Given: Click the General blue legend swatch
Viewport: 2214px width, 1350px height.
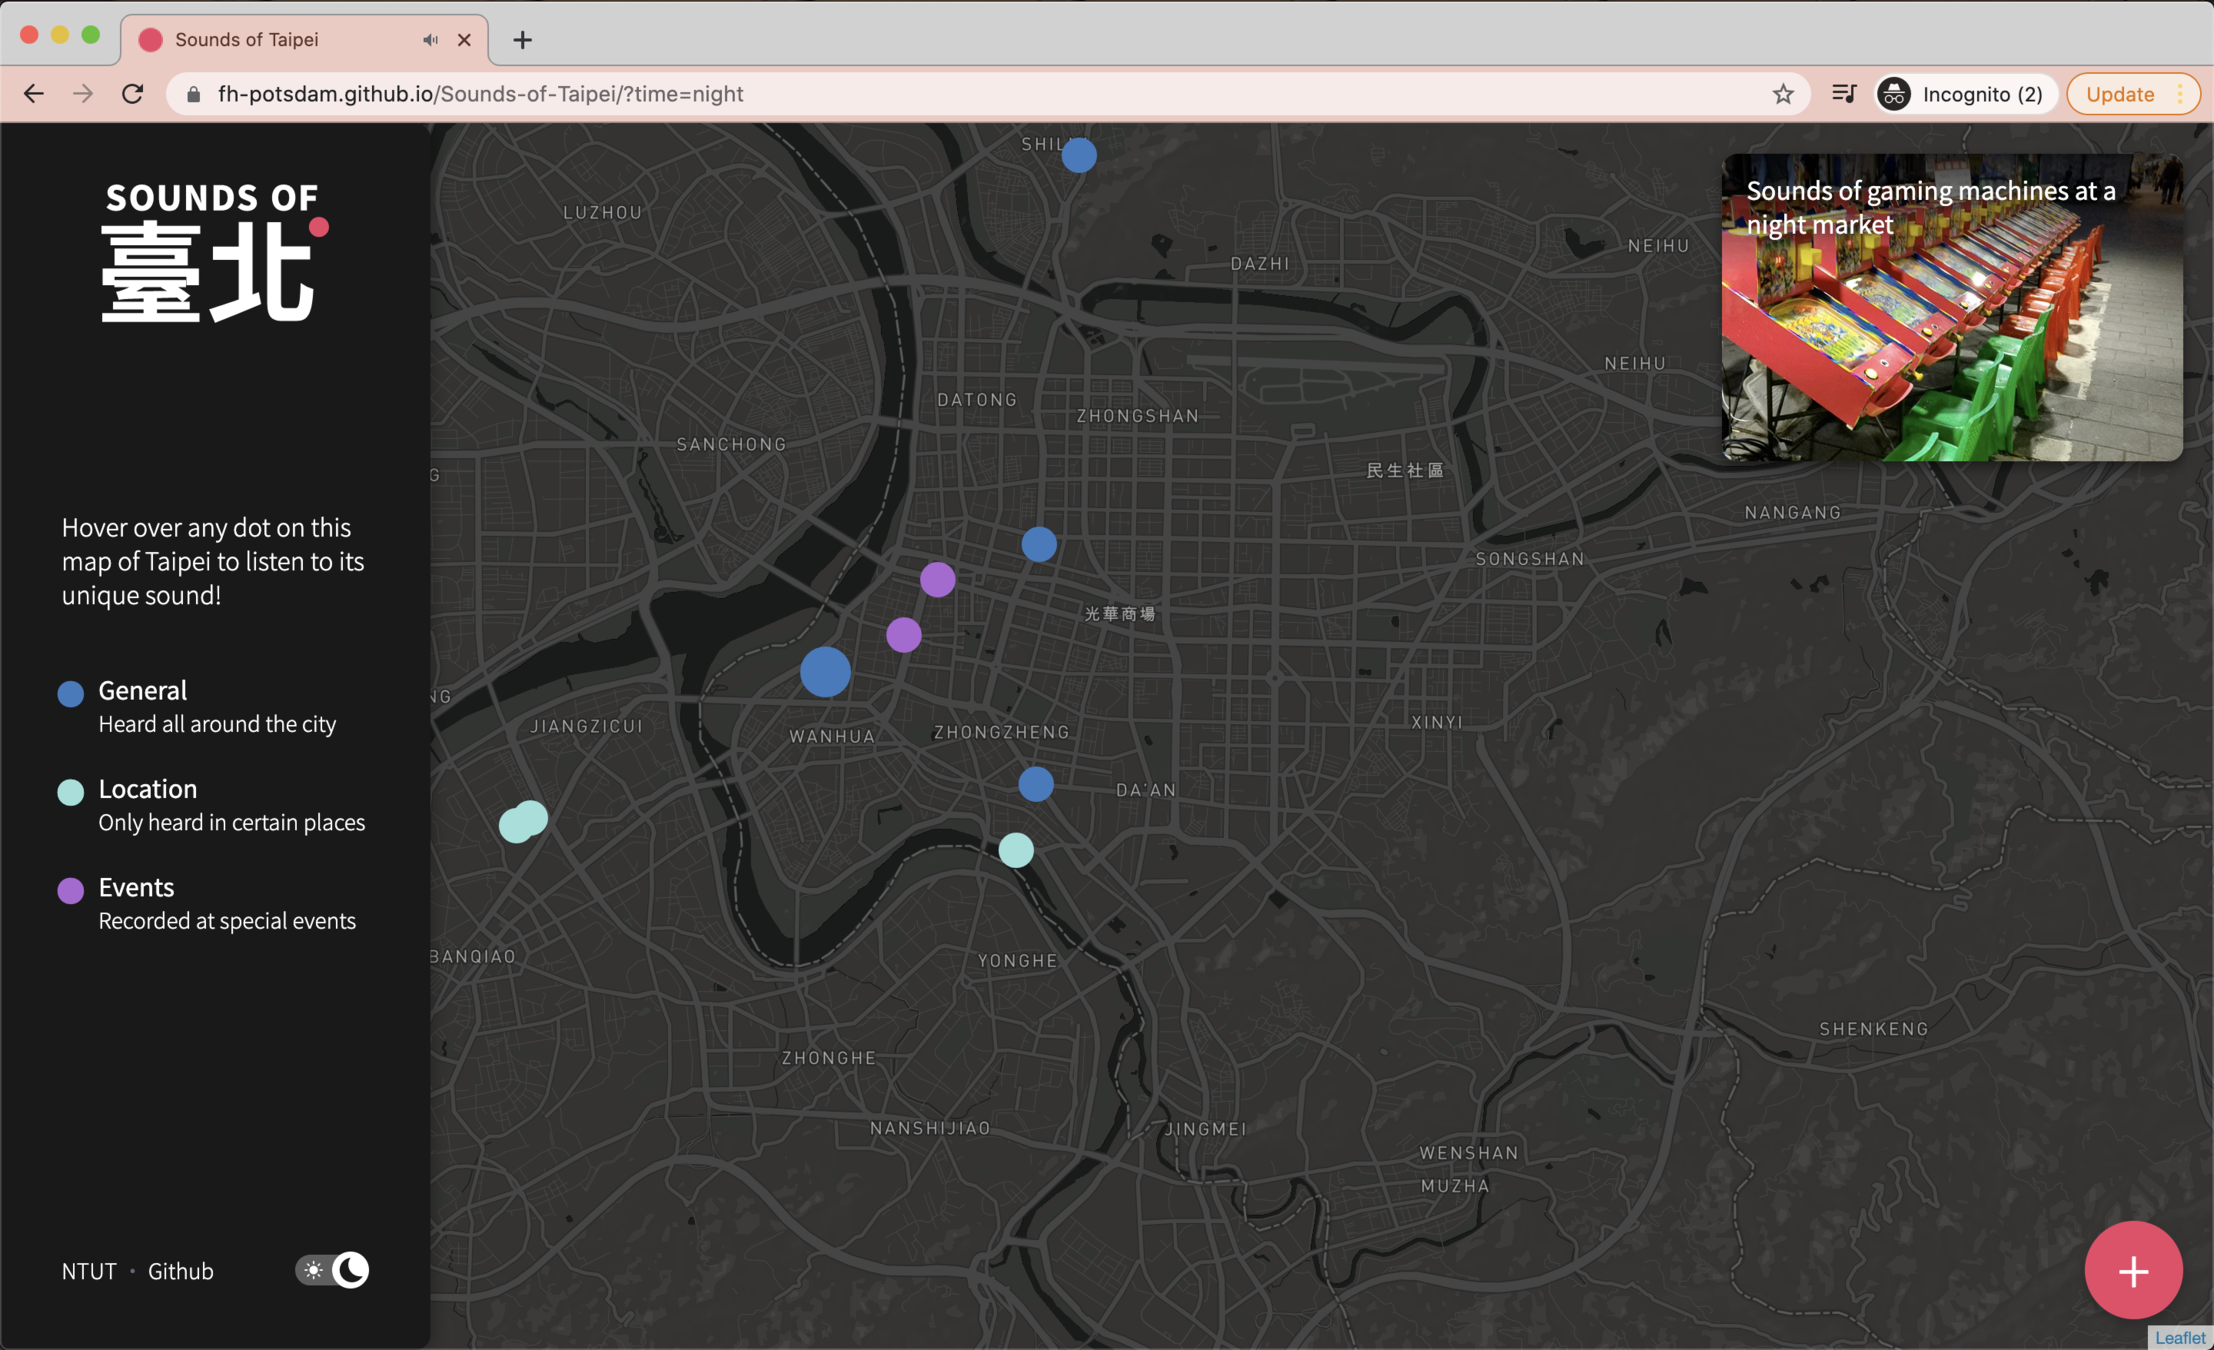Looking at the screenshot, I should (x=70, y=694).
